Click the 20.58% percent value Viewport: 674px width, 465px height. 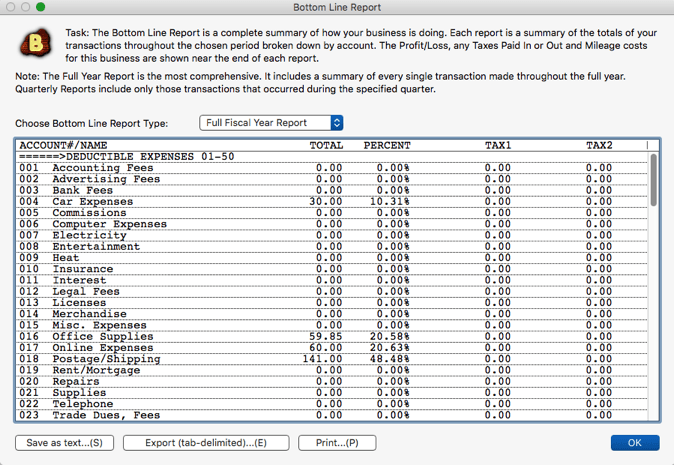(390, 337)
